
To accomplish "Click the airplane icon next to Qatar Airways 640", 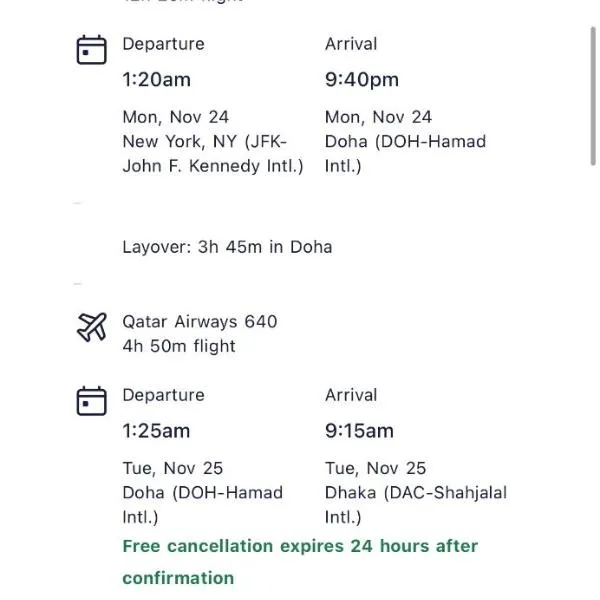I will [x=91, y=327].
